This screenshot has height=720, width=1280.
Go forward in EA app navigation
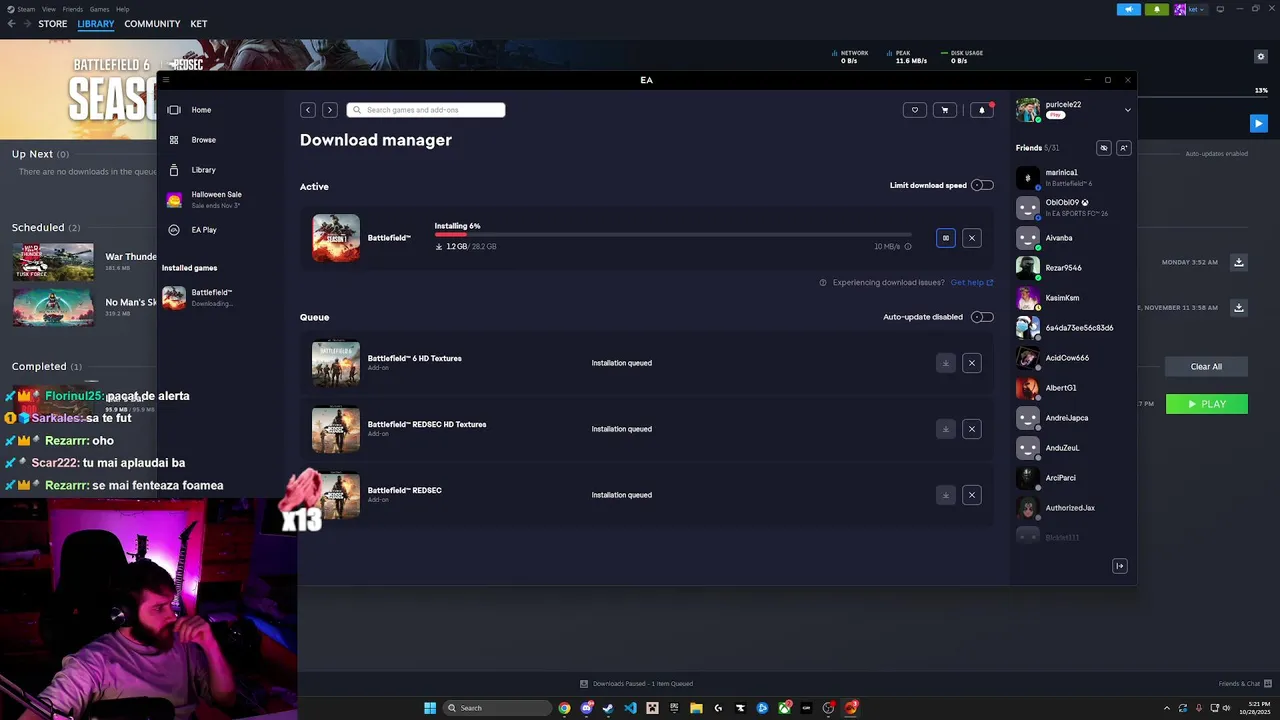tap(330, 110)
